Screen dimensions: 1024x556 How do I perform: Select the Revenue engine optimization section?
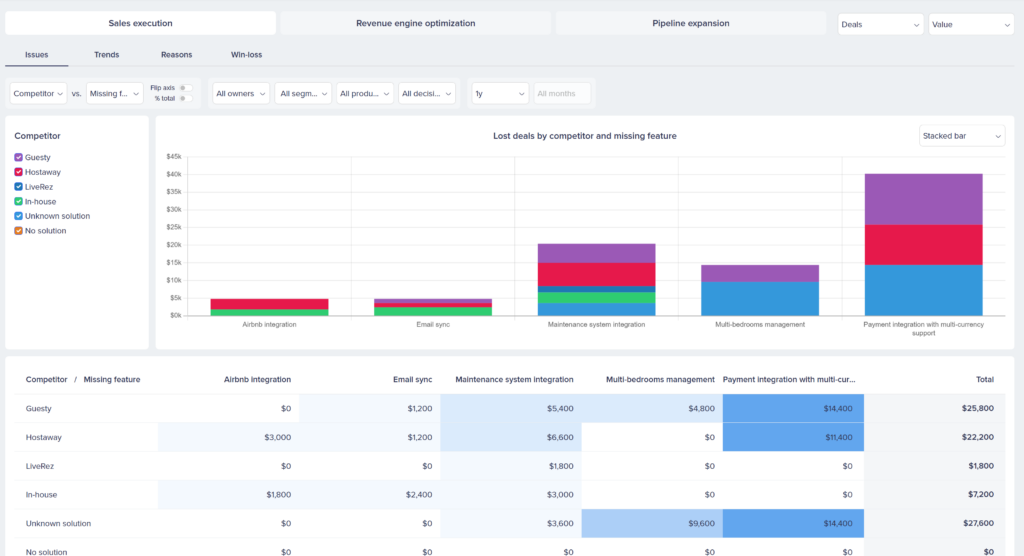tap(415, 23)
